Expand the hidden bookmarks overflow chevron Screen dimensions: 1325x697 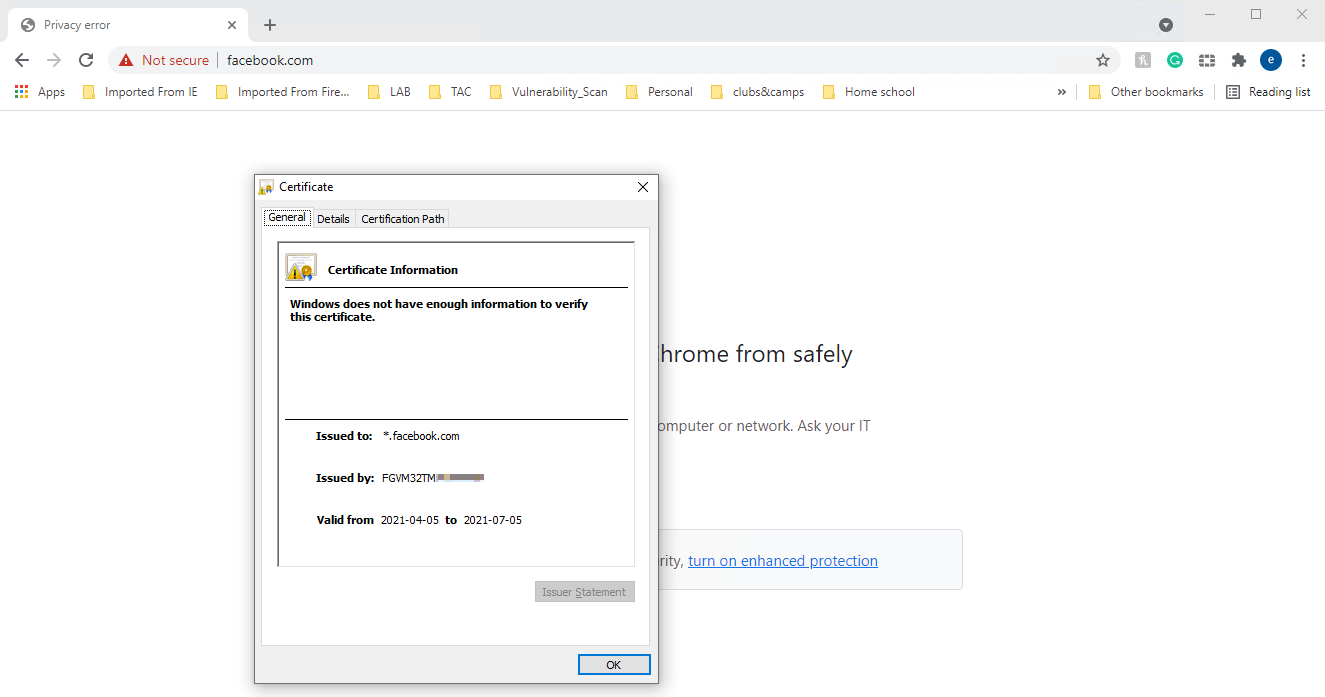(1061, 91)
